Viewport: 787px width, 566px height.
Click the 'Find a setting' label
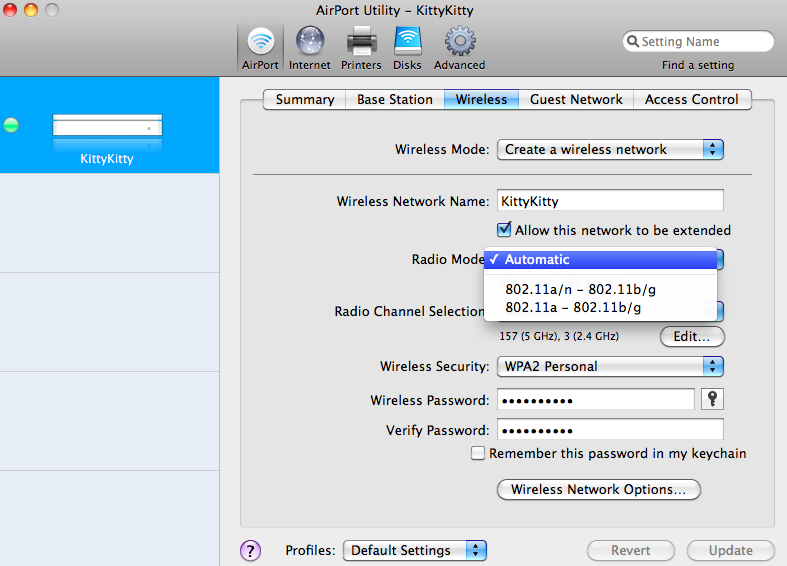(698, 65)
